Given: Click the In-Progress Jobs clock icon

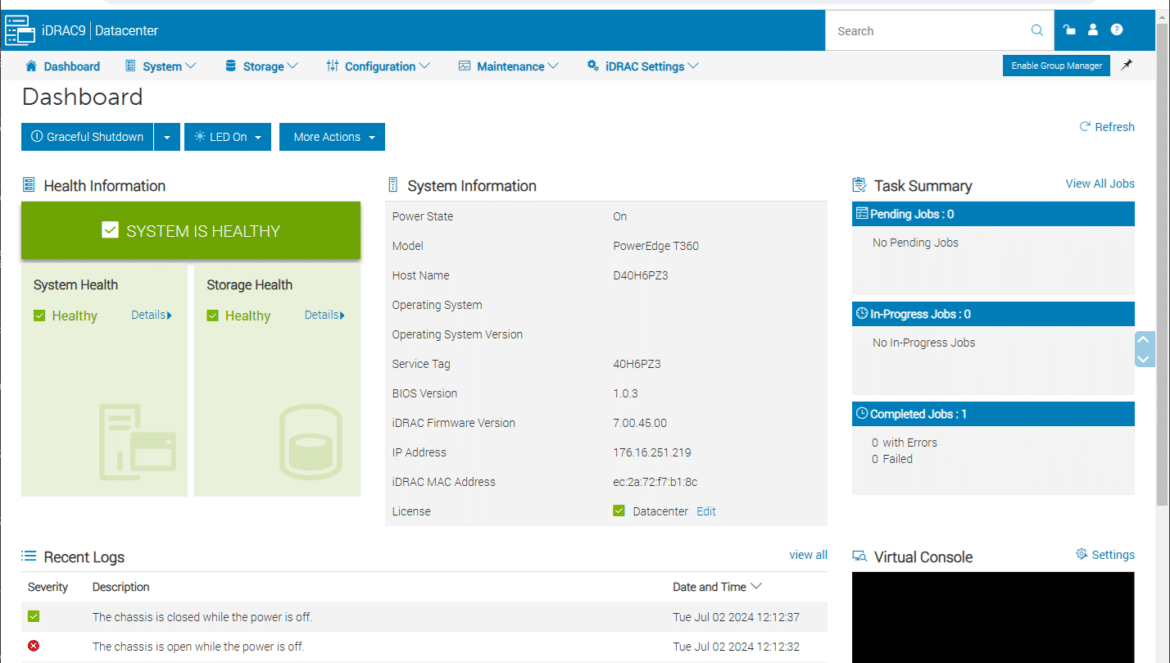Looking at the screenshot, I should (862, 313).
